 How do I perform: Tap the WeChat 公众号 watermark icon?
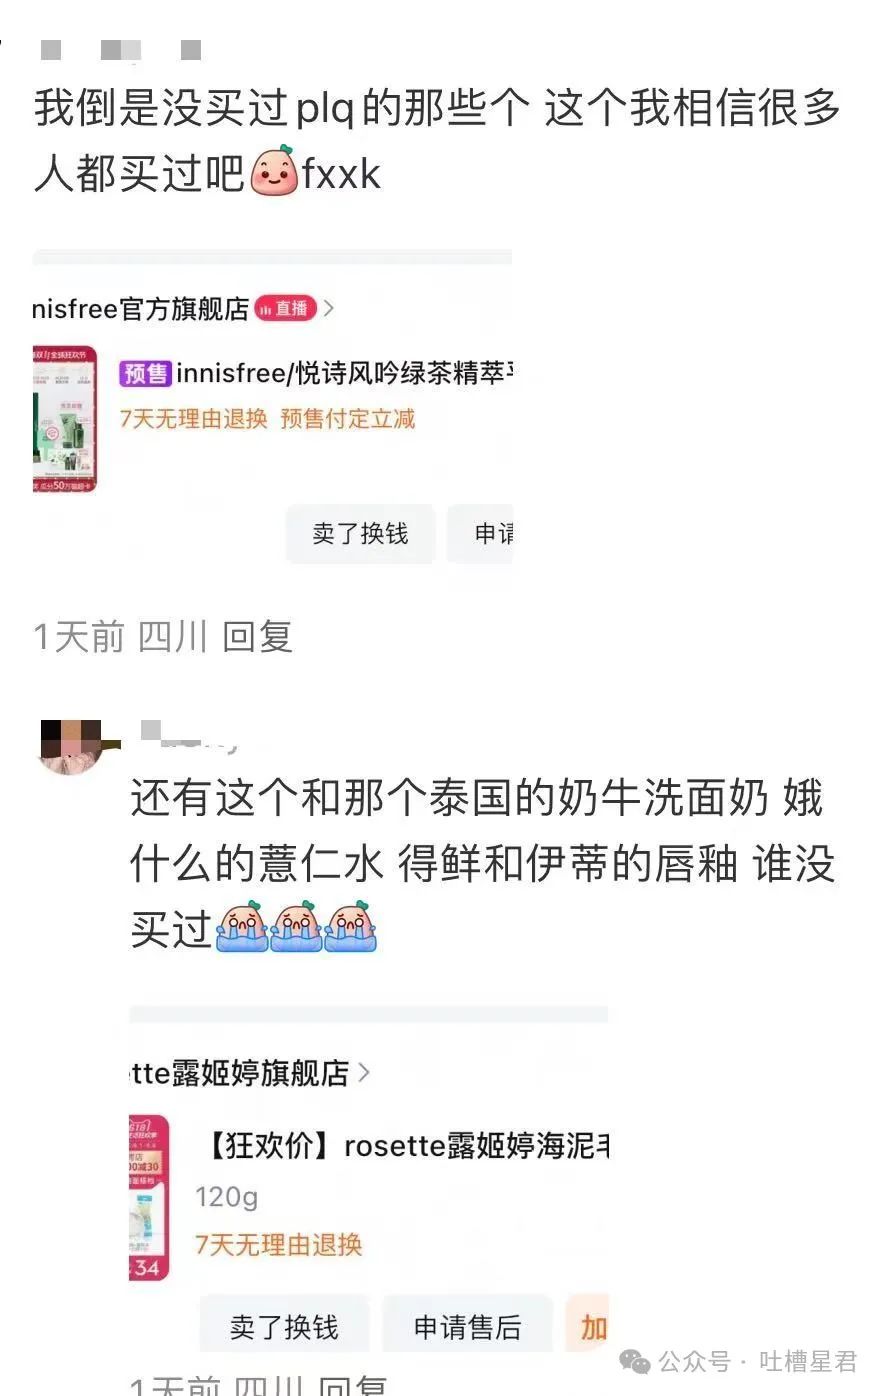[634, 1361]
